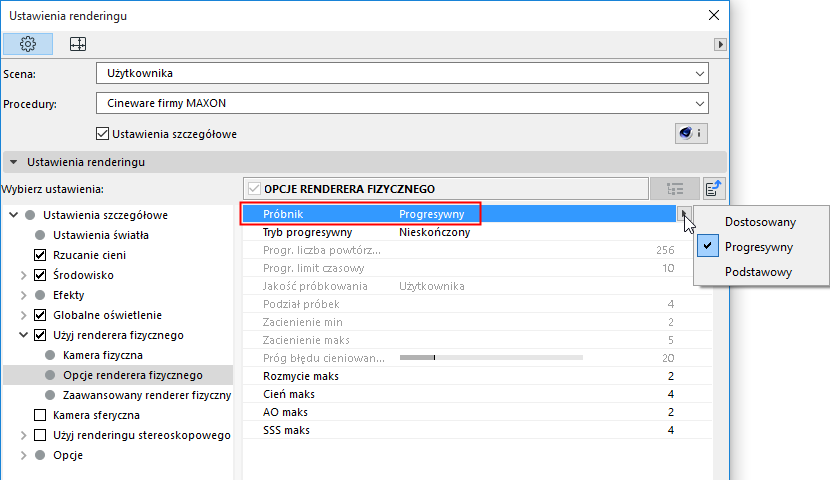830x480 pixels.
Task: Toggle Użyj renderingu stereoskopowego checkbox
Action: (x=40, y=435)
